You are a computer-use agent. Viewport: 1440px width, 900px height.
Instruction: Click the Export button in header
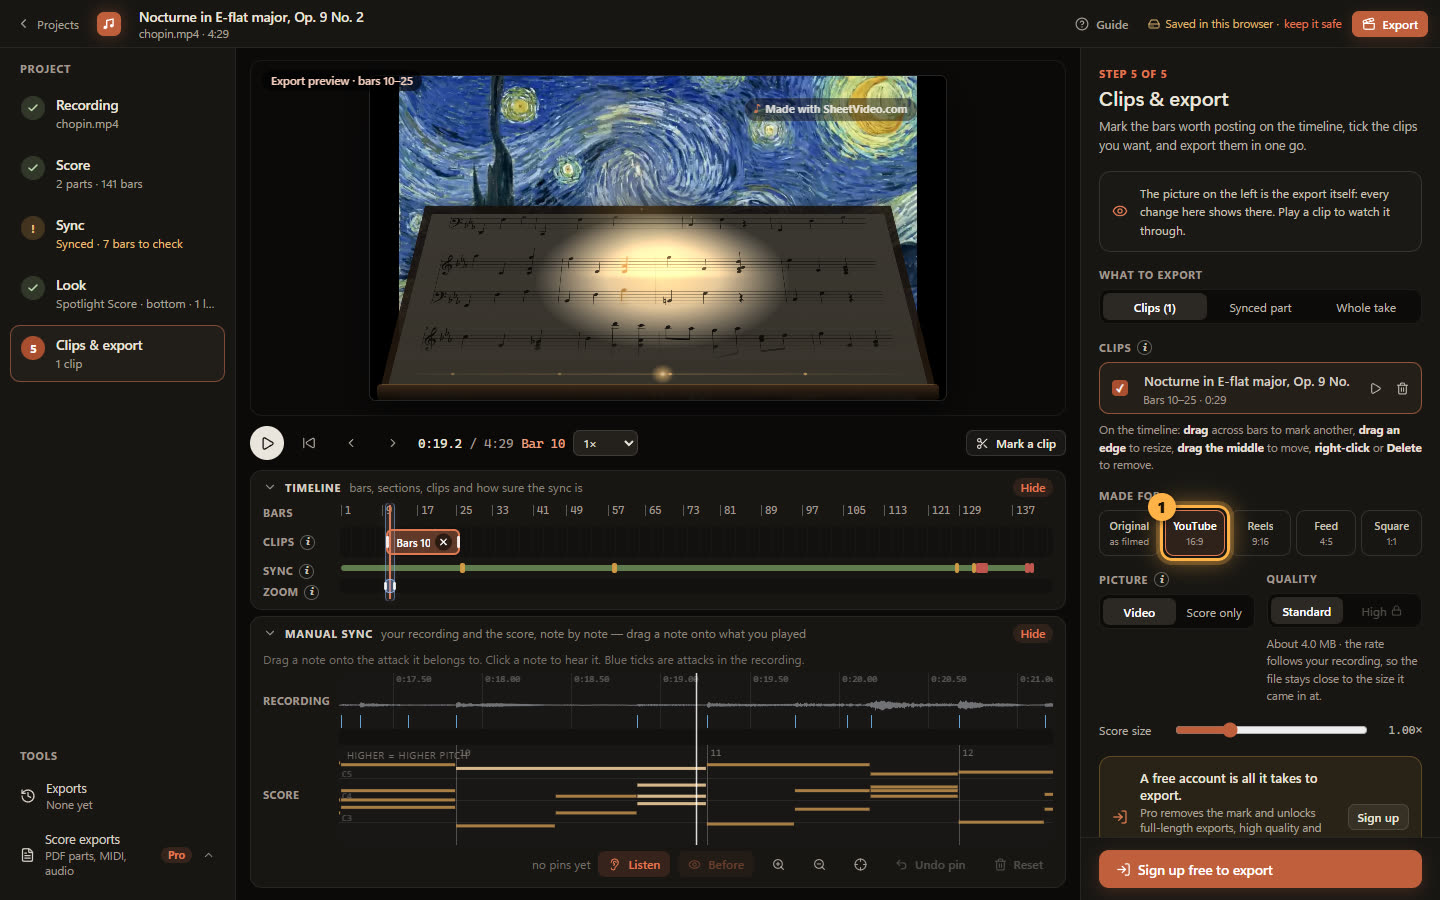[x=1390, y=24]
